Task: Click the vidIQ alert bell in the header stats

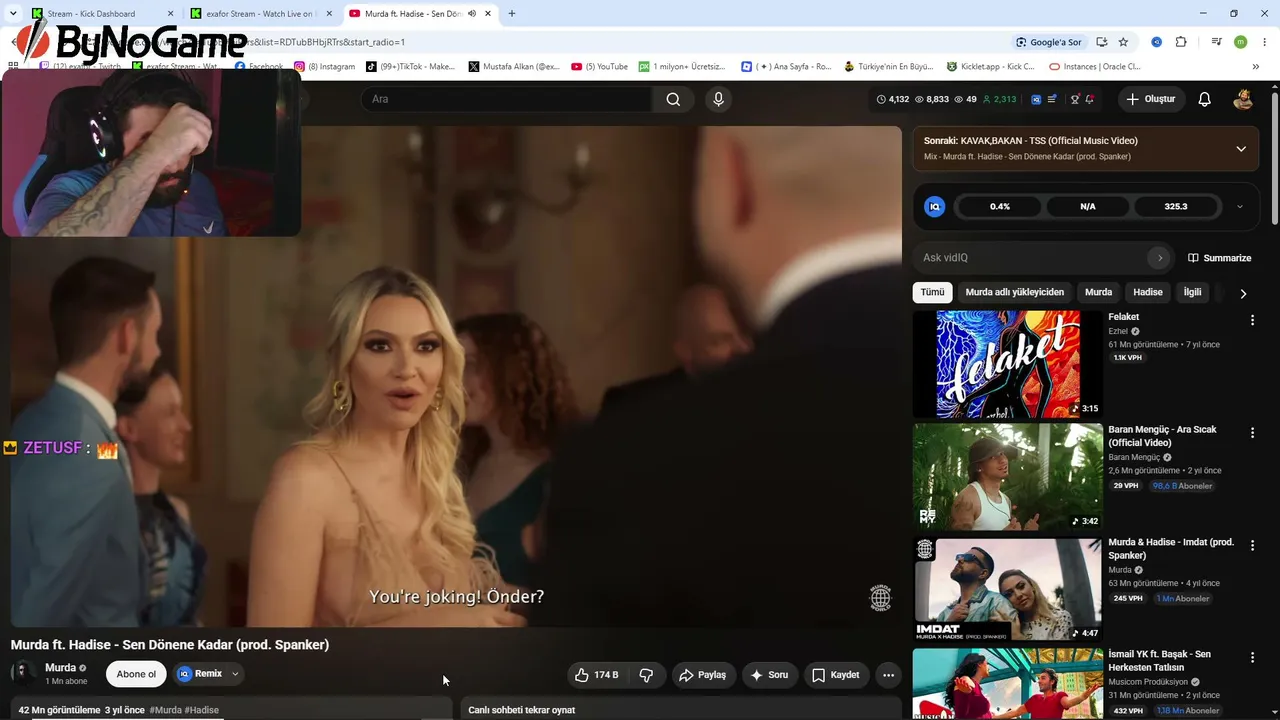Action: point(1089,99)
